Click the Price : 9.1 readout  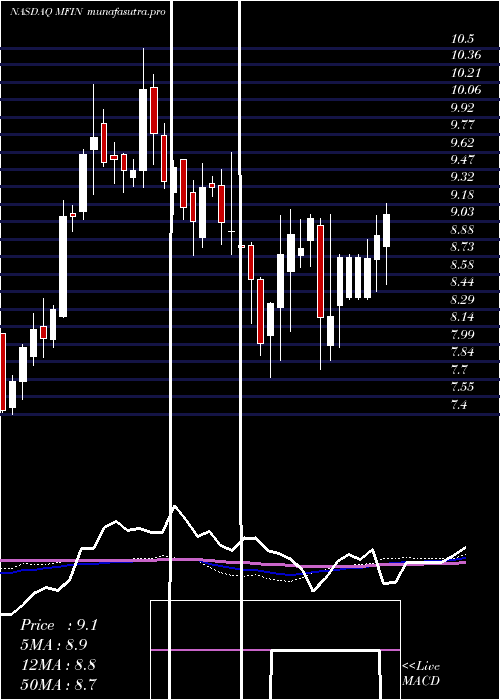[x=58, y=625]
